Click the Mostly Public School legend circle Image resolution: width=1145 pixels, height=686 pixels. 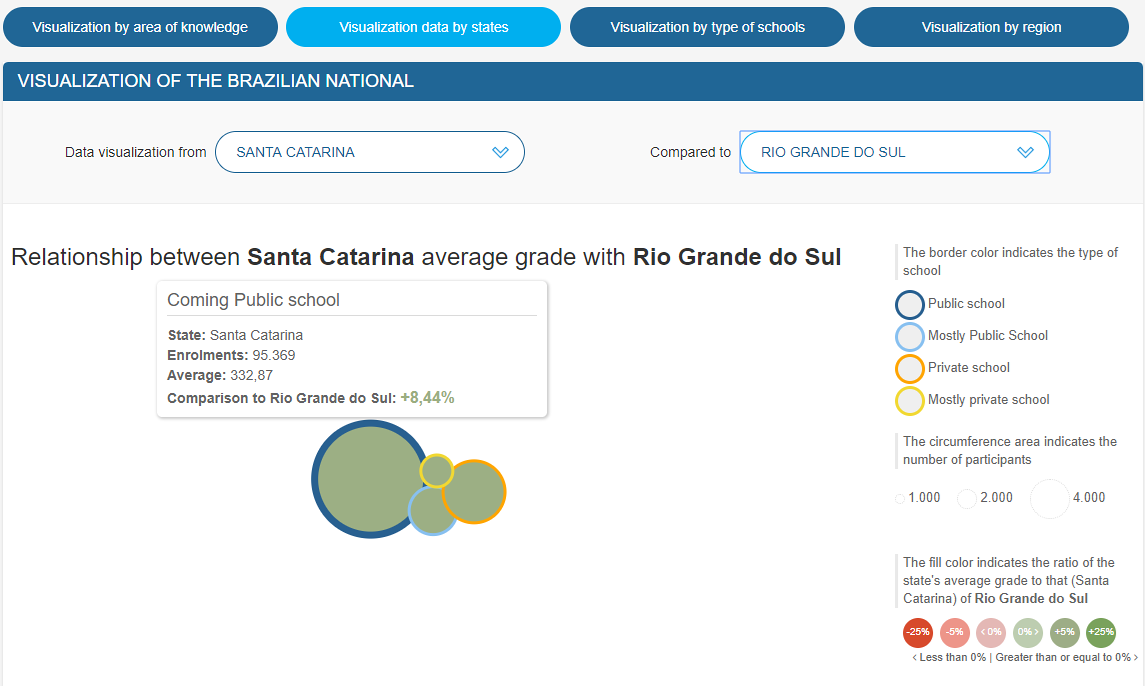pyautogui.click(x=910, y=336)
